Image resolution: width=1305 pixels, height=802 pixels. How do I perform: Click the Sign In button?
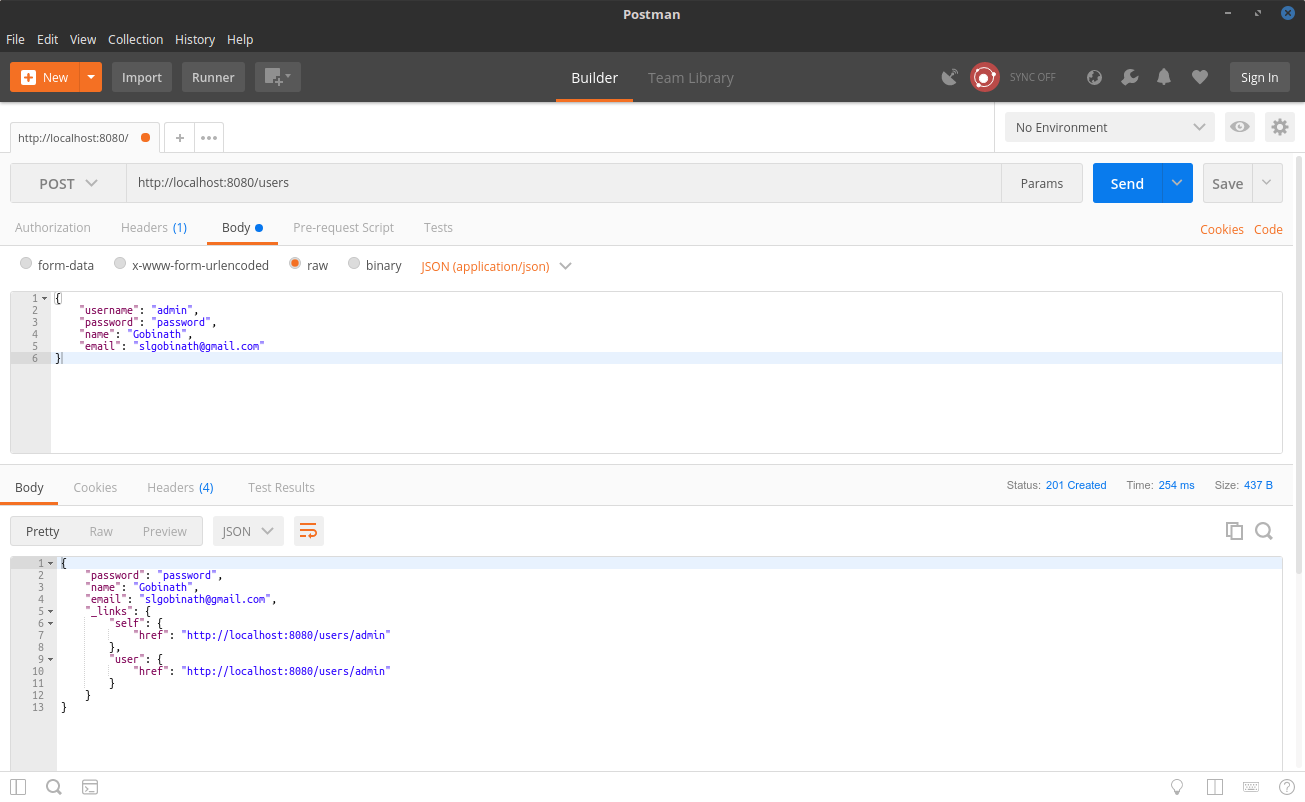pos(1259,77)
